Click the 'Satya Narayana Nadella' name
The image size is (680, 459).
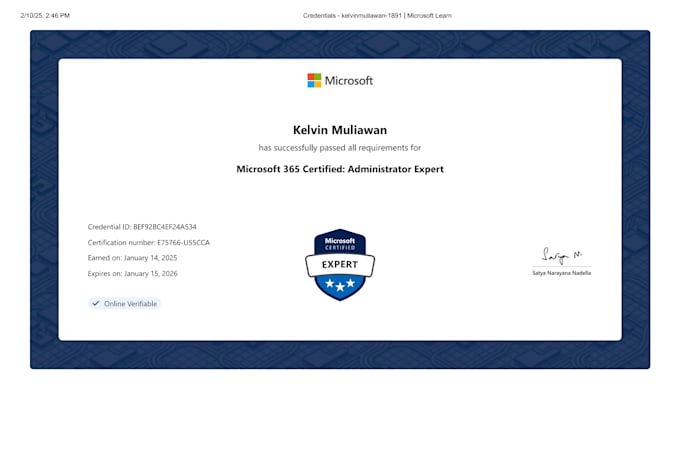pyautogui.click(x=562, y=273)
